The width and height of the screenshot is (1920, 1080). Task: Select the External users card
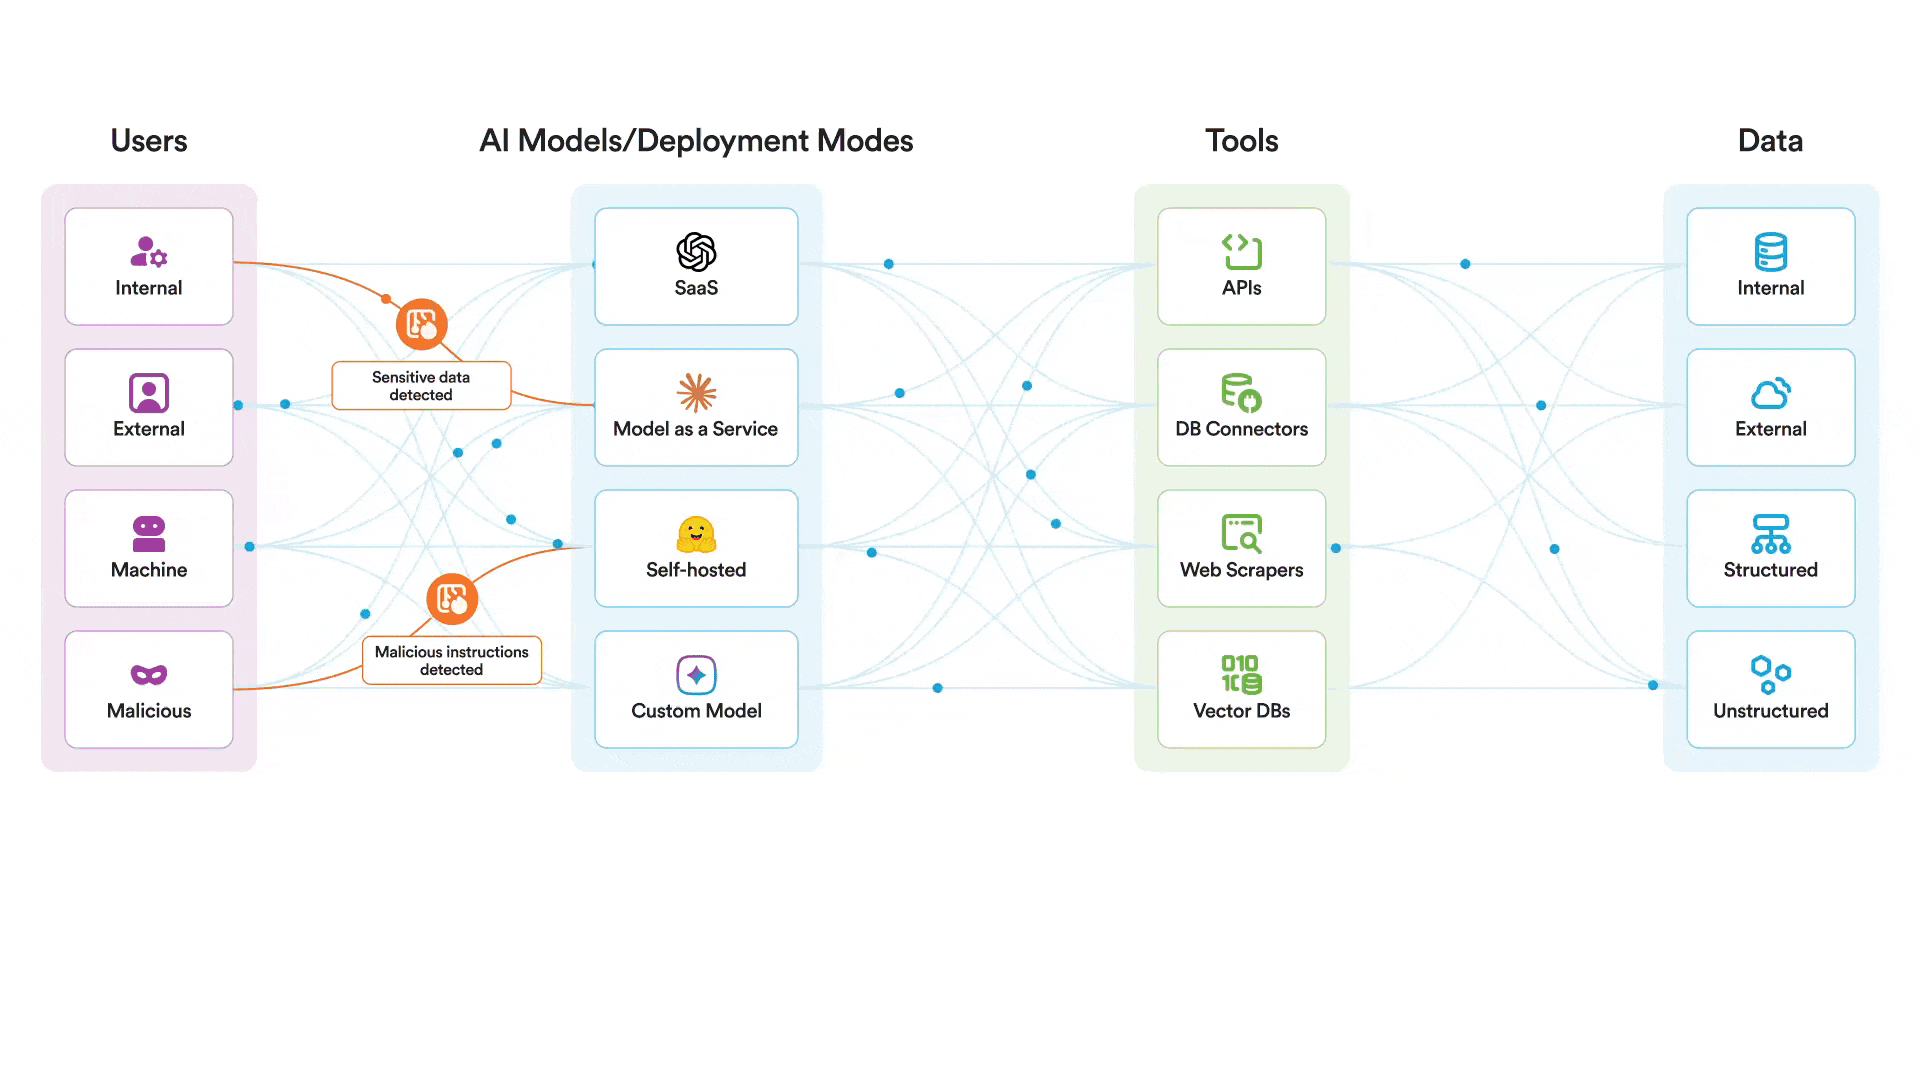[149, 407]
